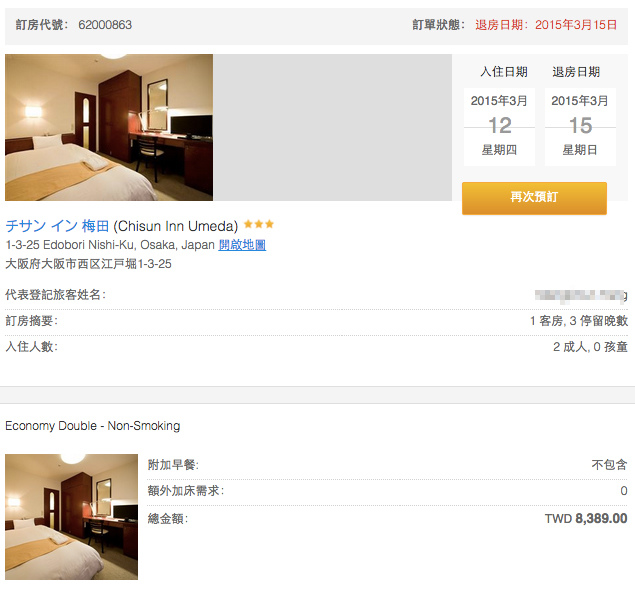Click the booking number 62000863
Image resolution: width=635 pixels, height=589 pixels.
coord(105,25)
